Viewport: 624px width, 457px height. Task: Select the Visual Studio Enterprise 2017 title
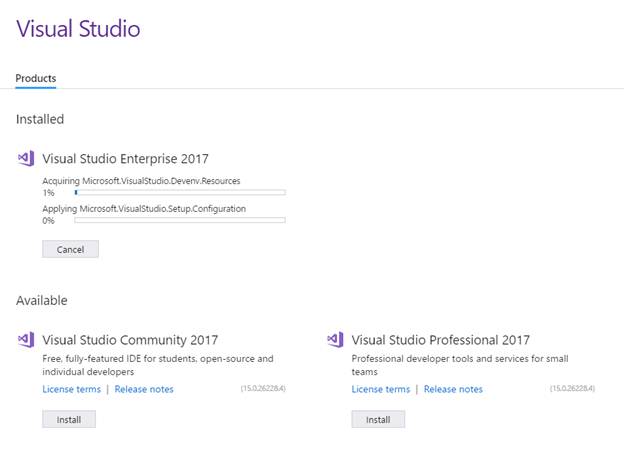(125, 158)
